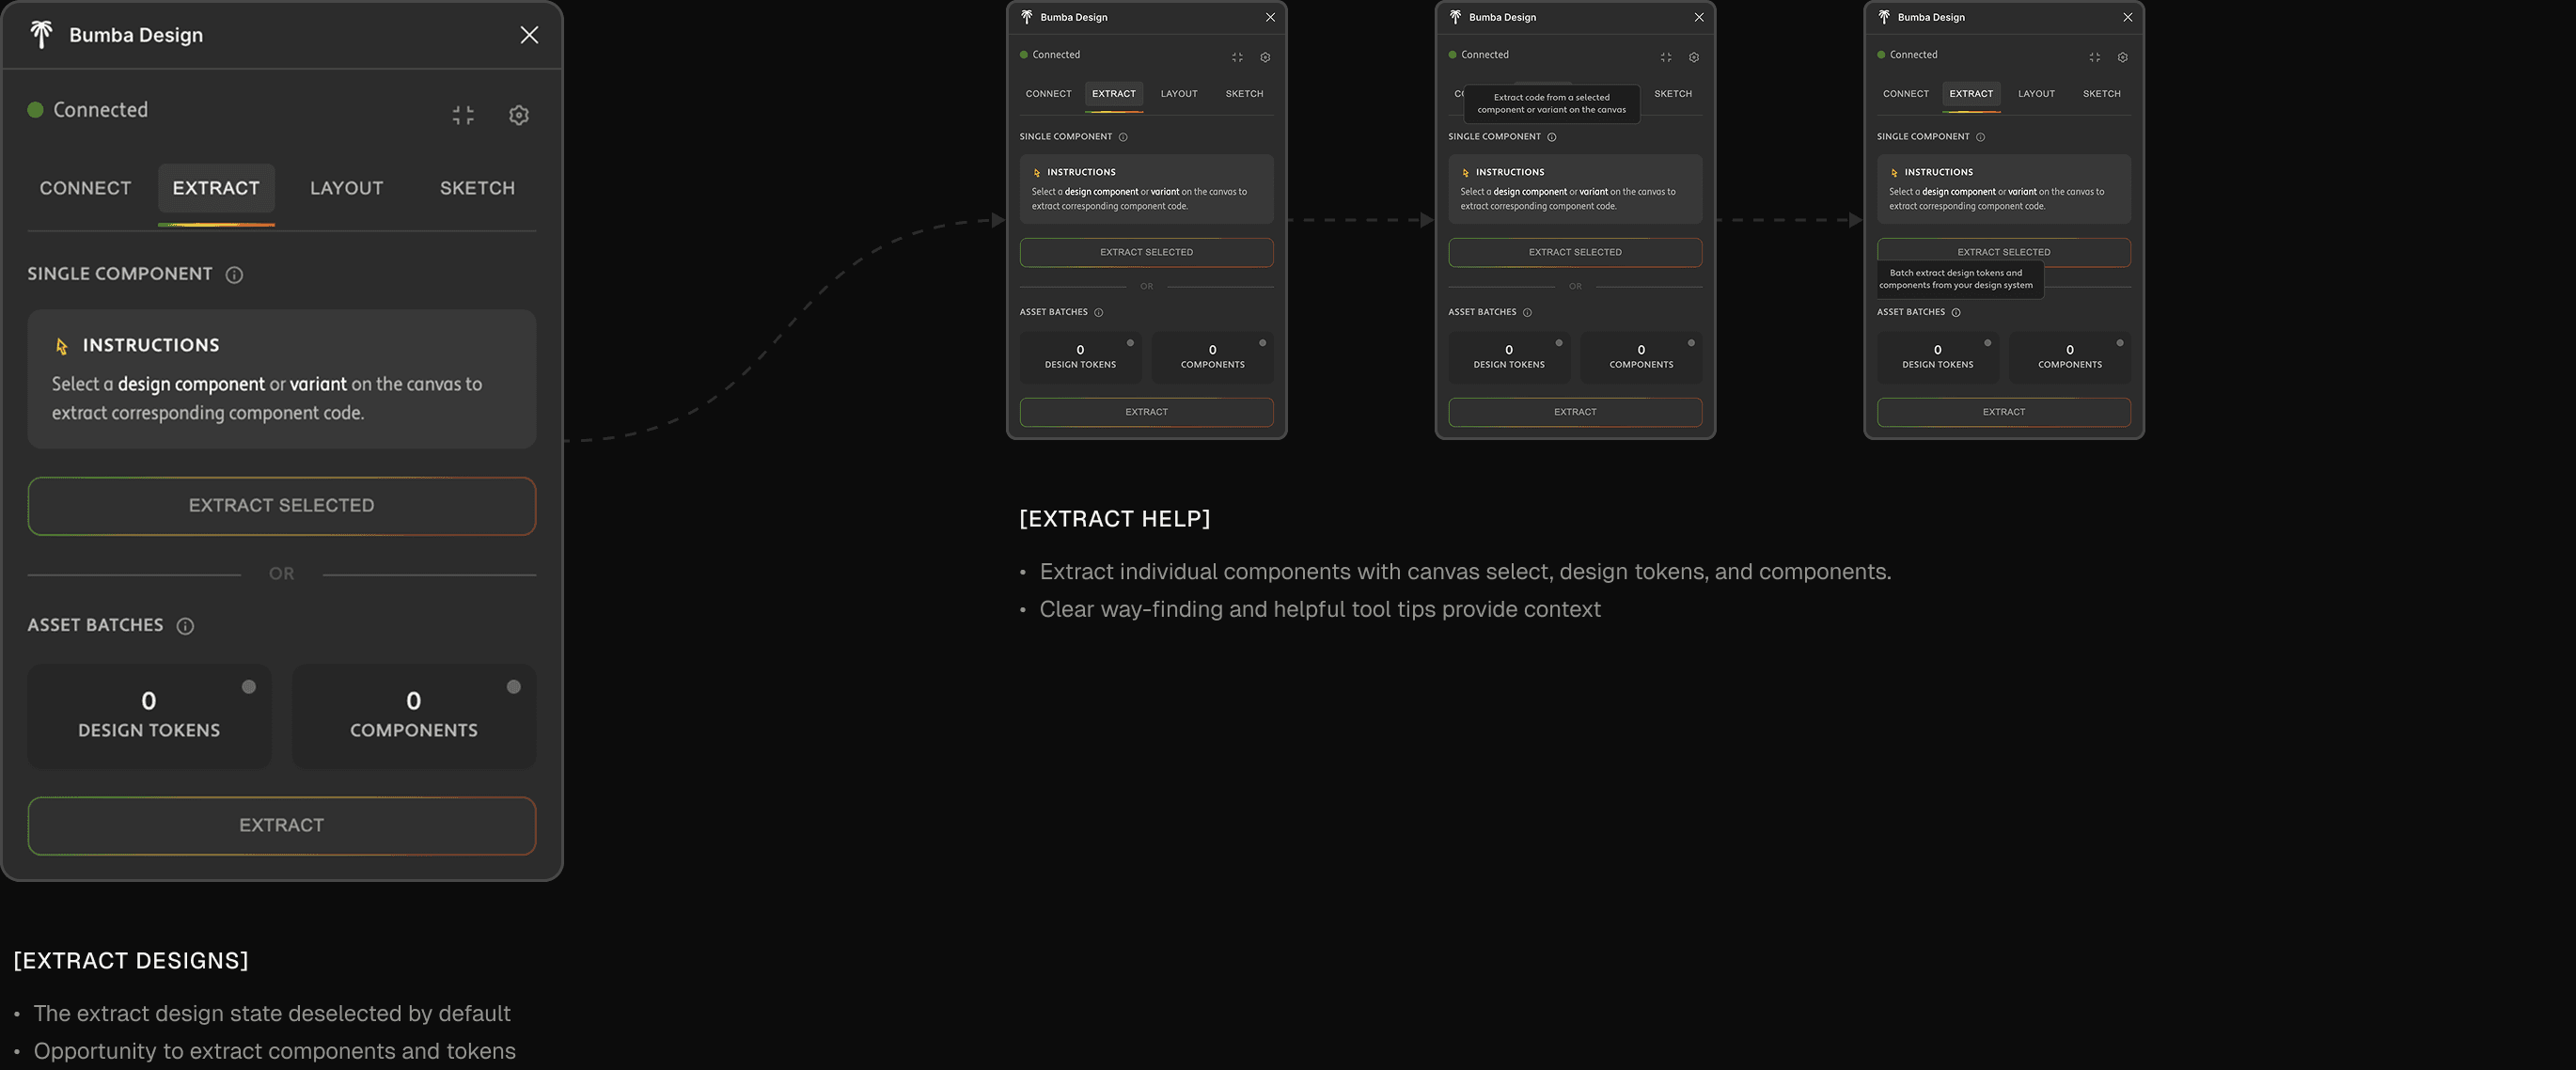Click collapse icon in leftmost small panel
Viewport: 2576px width, 1070px height.
1237,57
